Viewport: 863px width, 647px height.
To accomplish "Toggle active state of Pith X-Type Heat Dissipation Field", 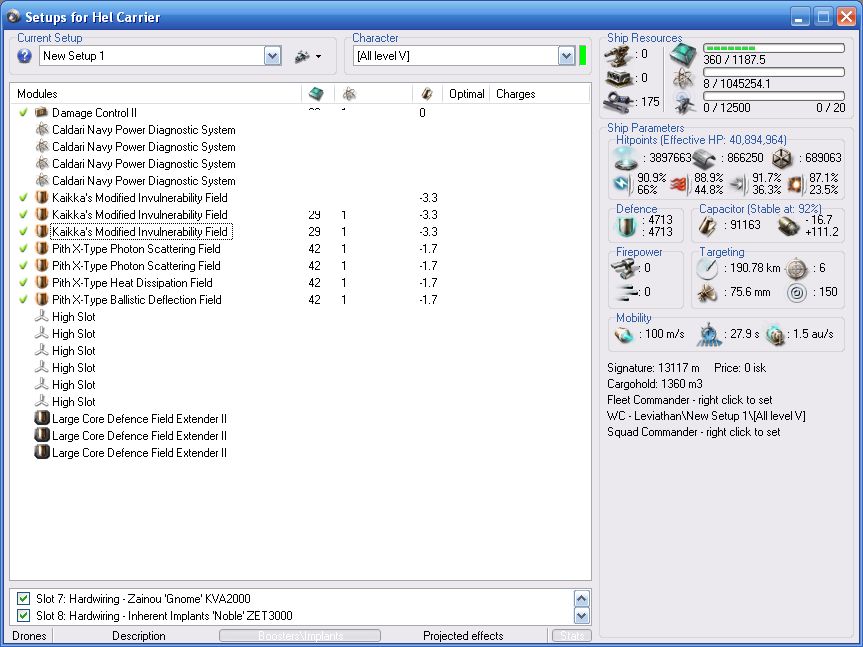I will click(x=23, y=282).
